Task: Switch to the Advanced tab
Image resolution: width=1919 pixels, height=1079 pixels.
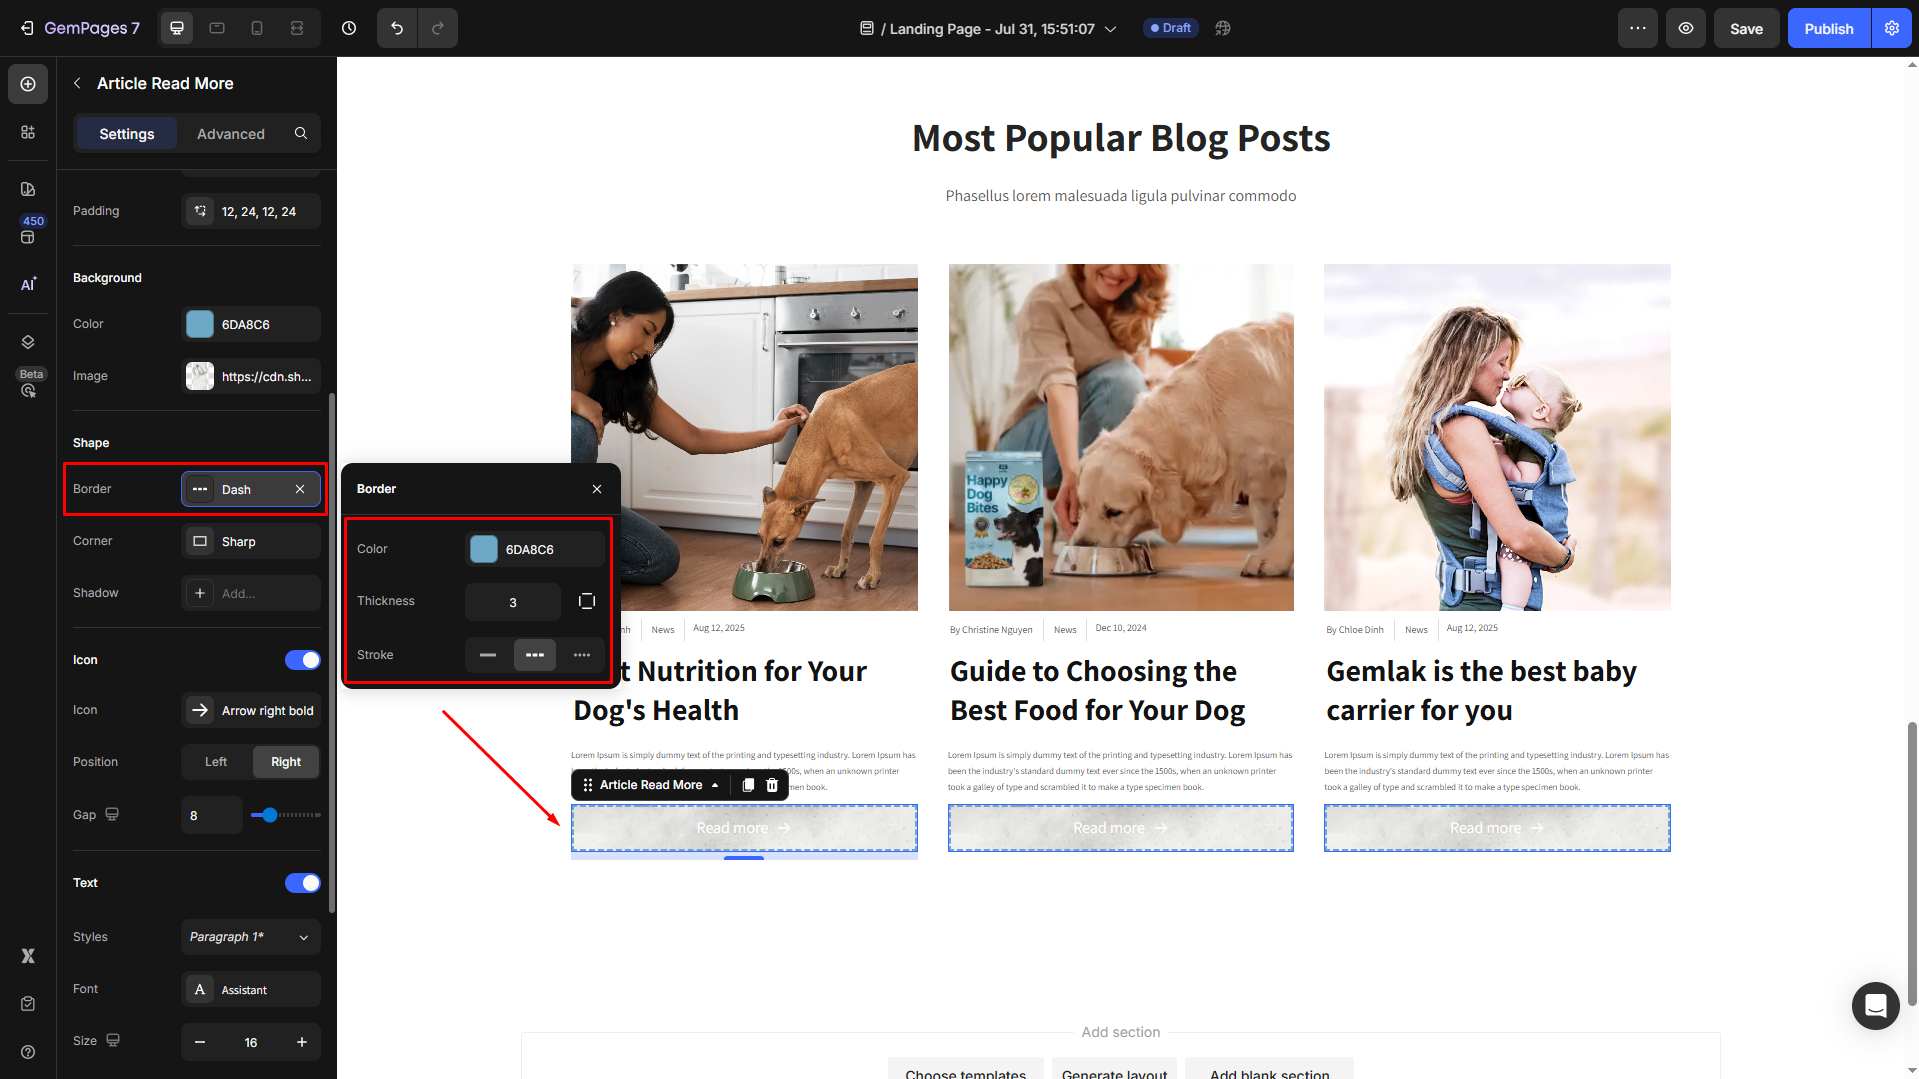Action: point(231,134)
